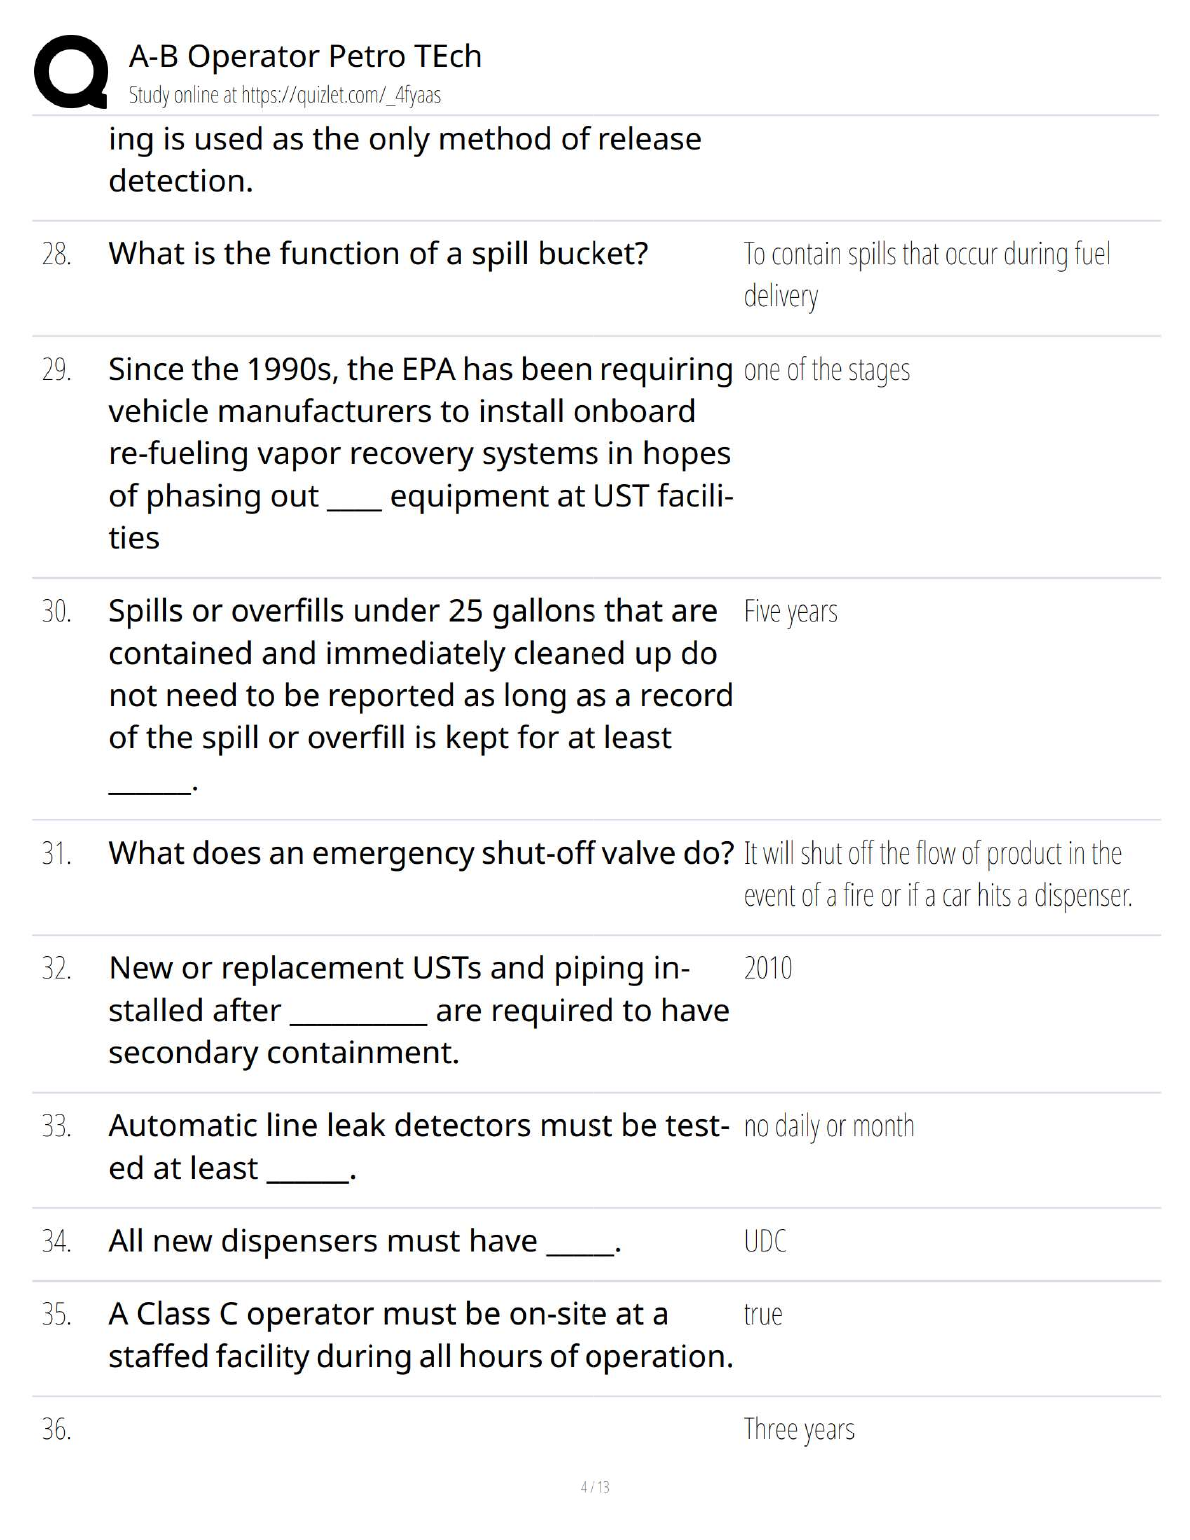Screen dimensions: 1190x1540
Task: Select the "no daily or month" answer
Action: click(828, 1126)
